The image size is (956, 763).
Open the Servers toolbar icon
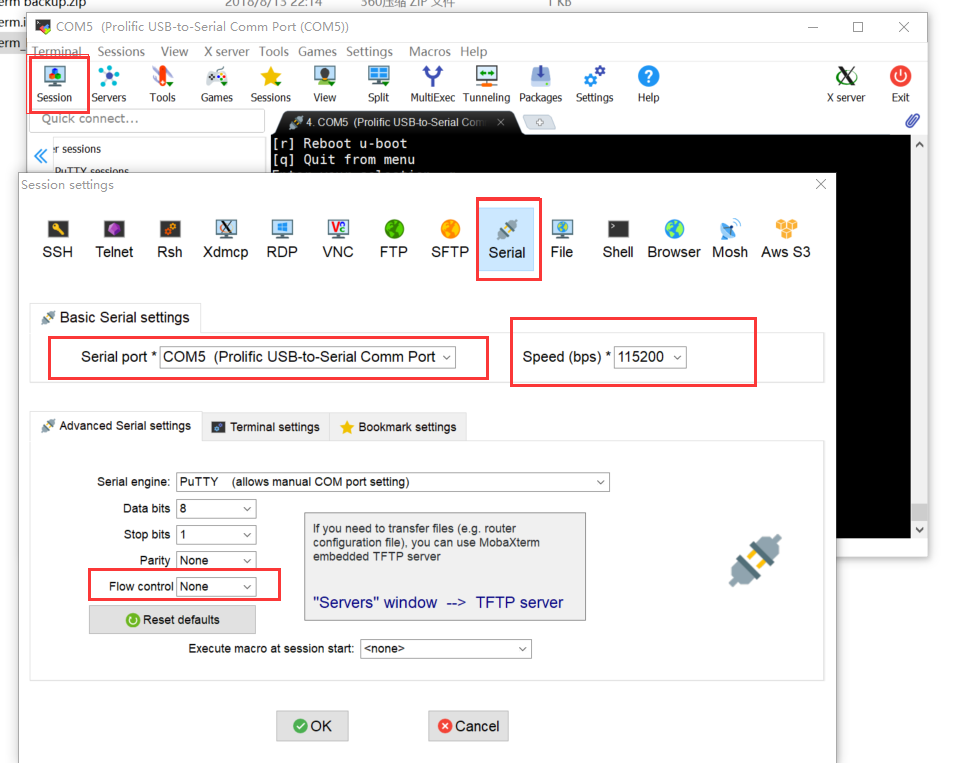coord(109,84)
